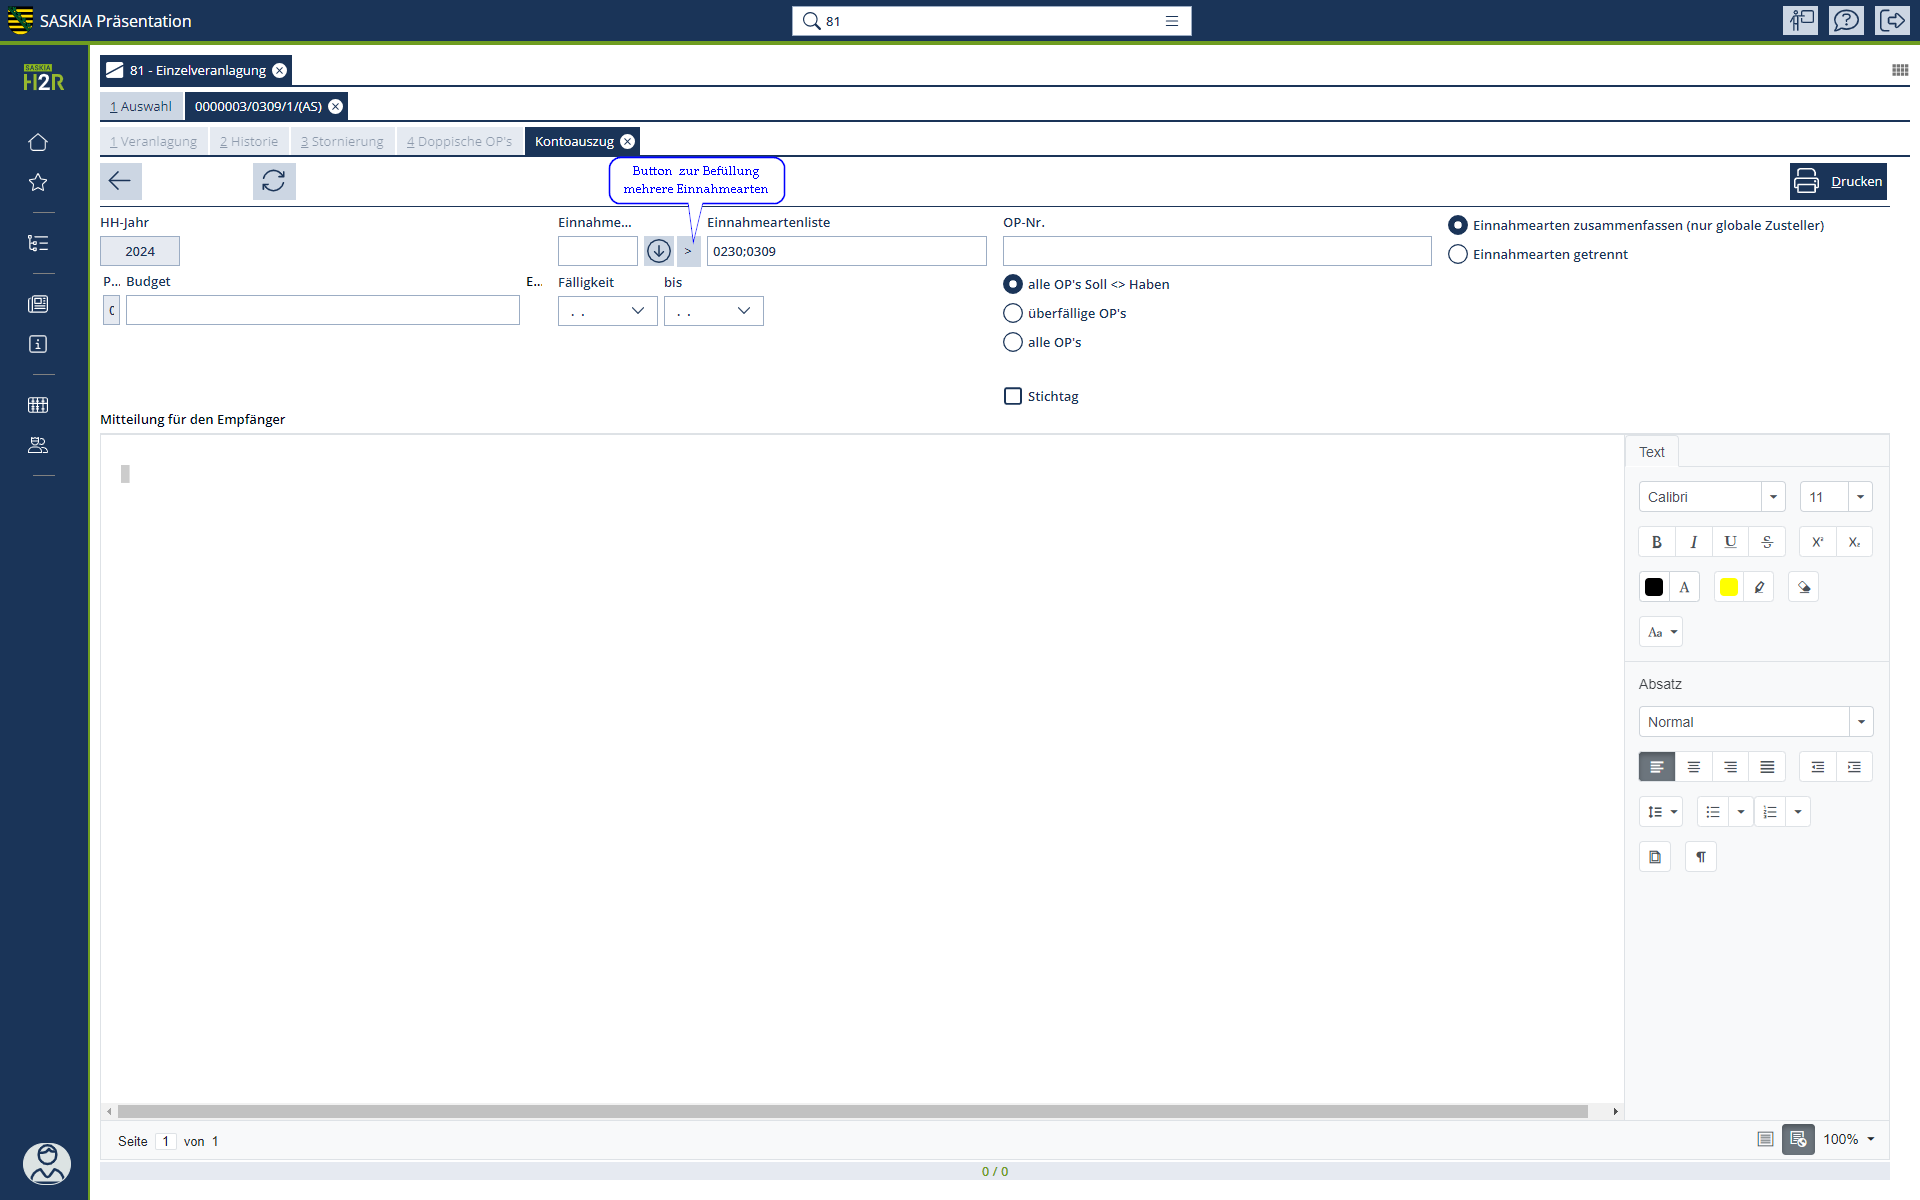The height and width of the screenshot is (1200, 1920).
Task: Click into the OP-Nr. input field
Action: (1216, 251)
